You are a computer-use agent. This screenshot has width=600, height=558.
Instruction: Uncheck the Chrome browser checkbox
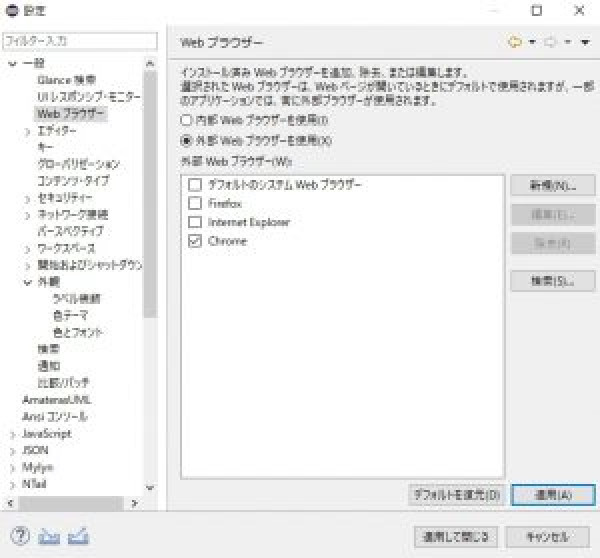[195, 241]
